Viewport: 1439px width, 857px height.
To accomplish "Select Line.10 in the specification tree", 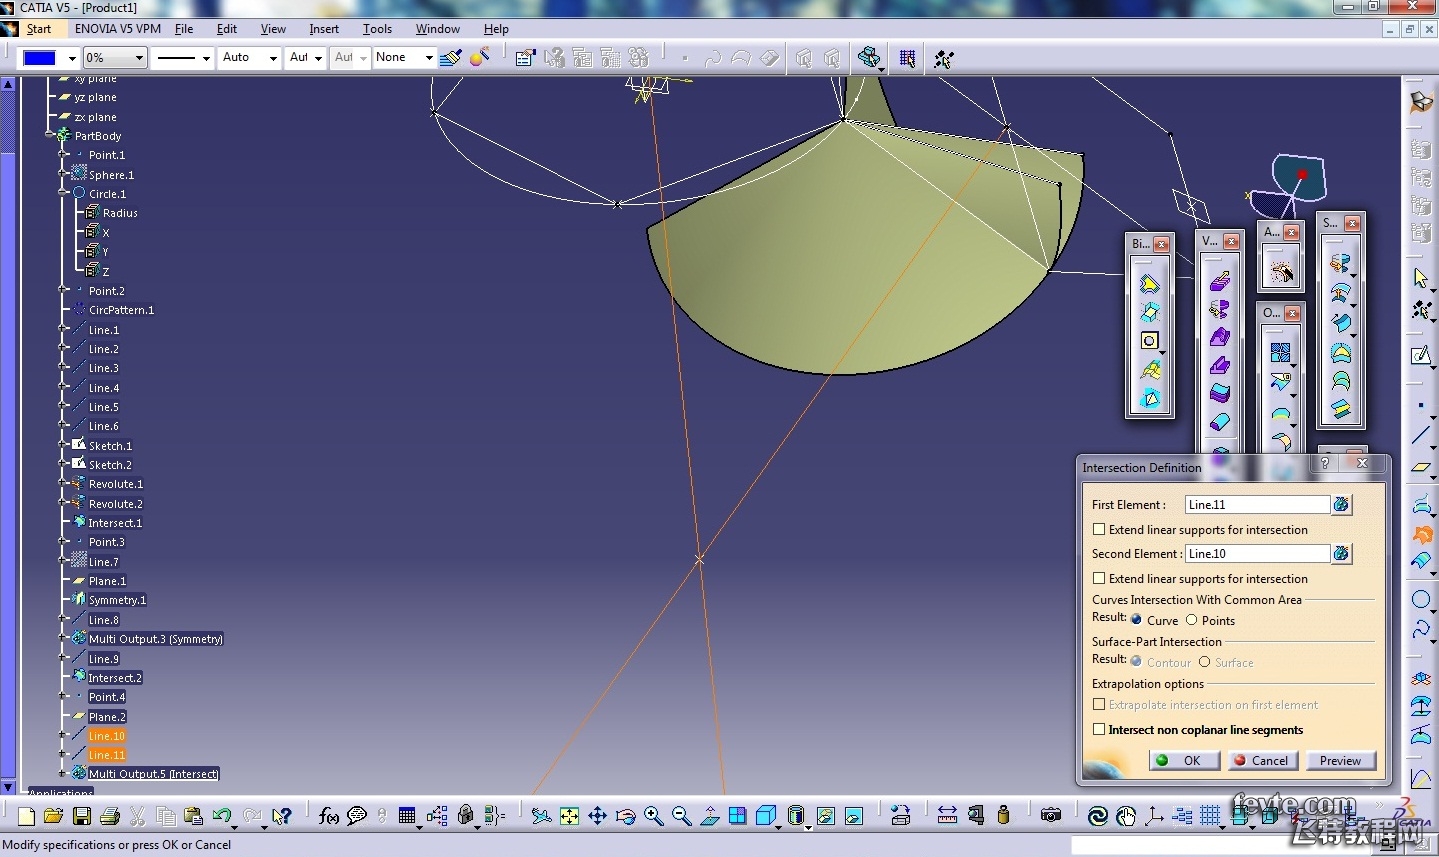I will pos(107,736).
